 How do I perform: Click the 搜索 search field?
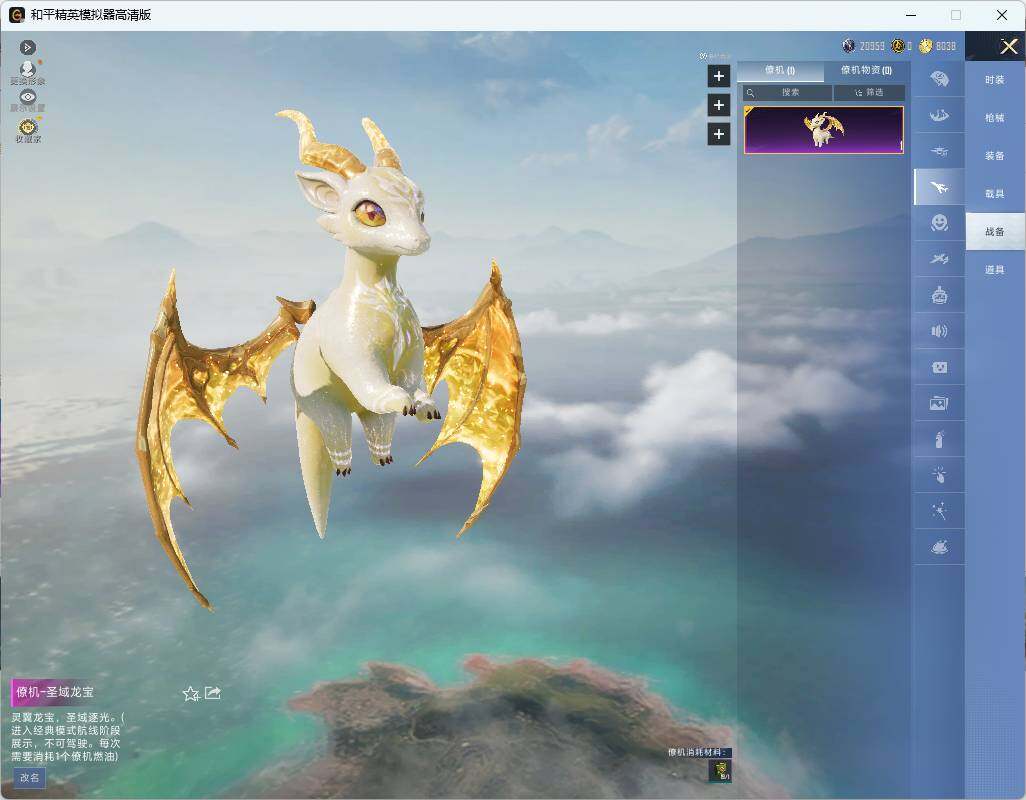point(787,93)
